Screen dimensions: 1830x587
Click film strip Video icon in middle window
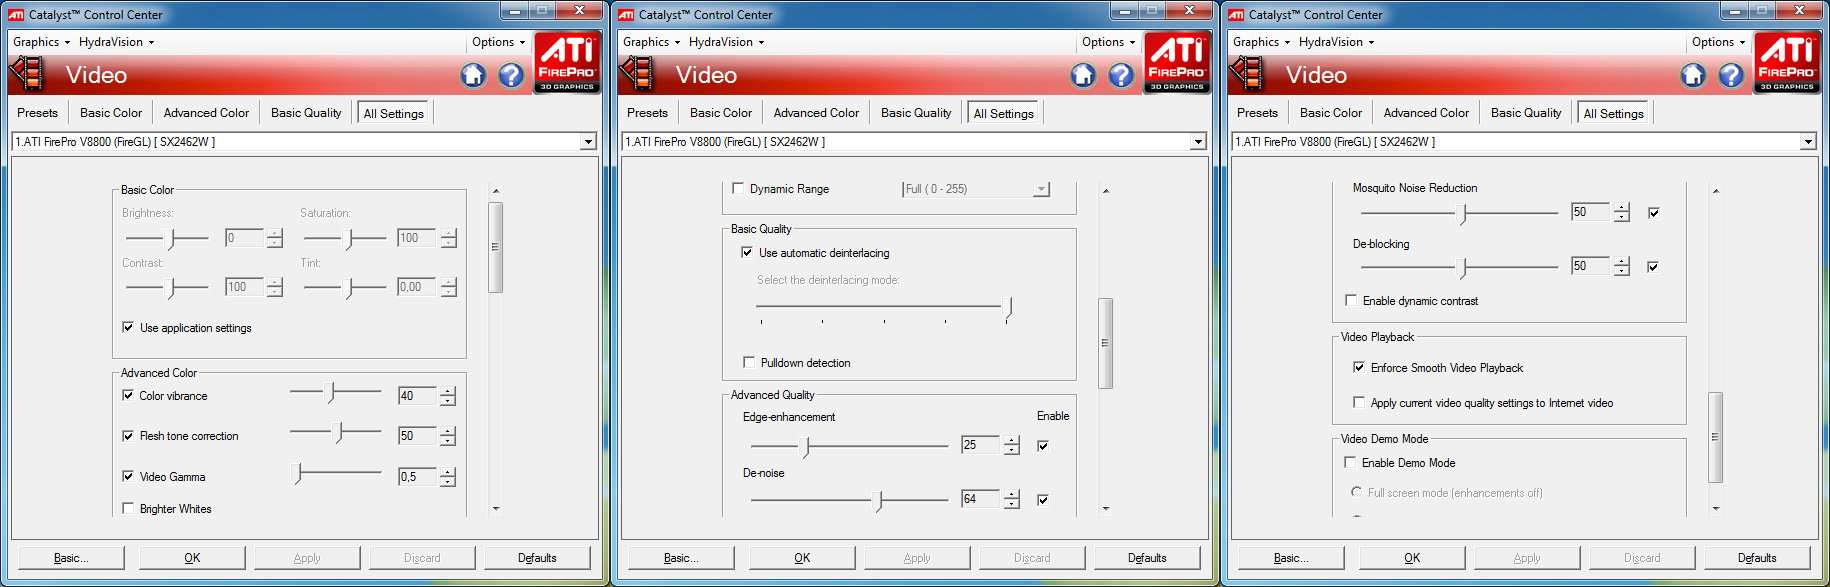[x=637, y=74]
